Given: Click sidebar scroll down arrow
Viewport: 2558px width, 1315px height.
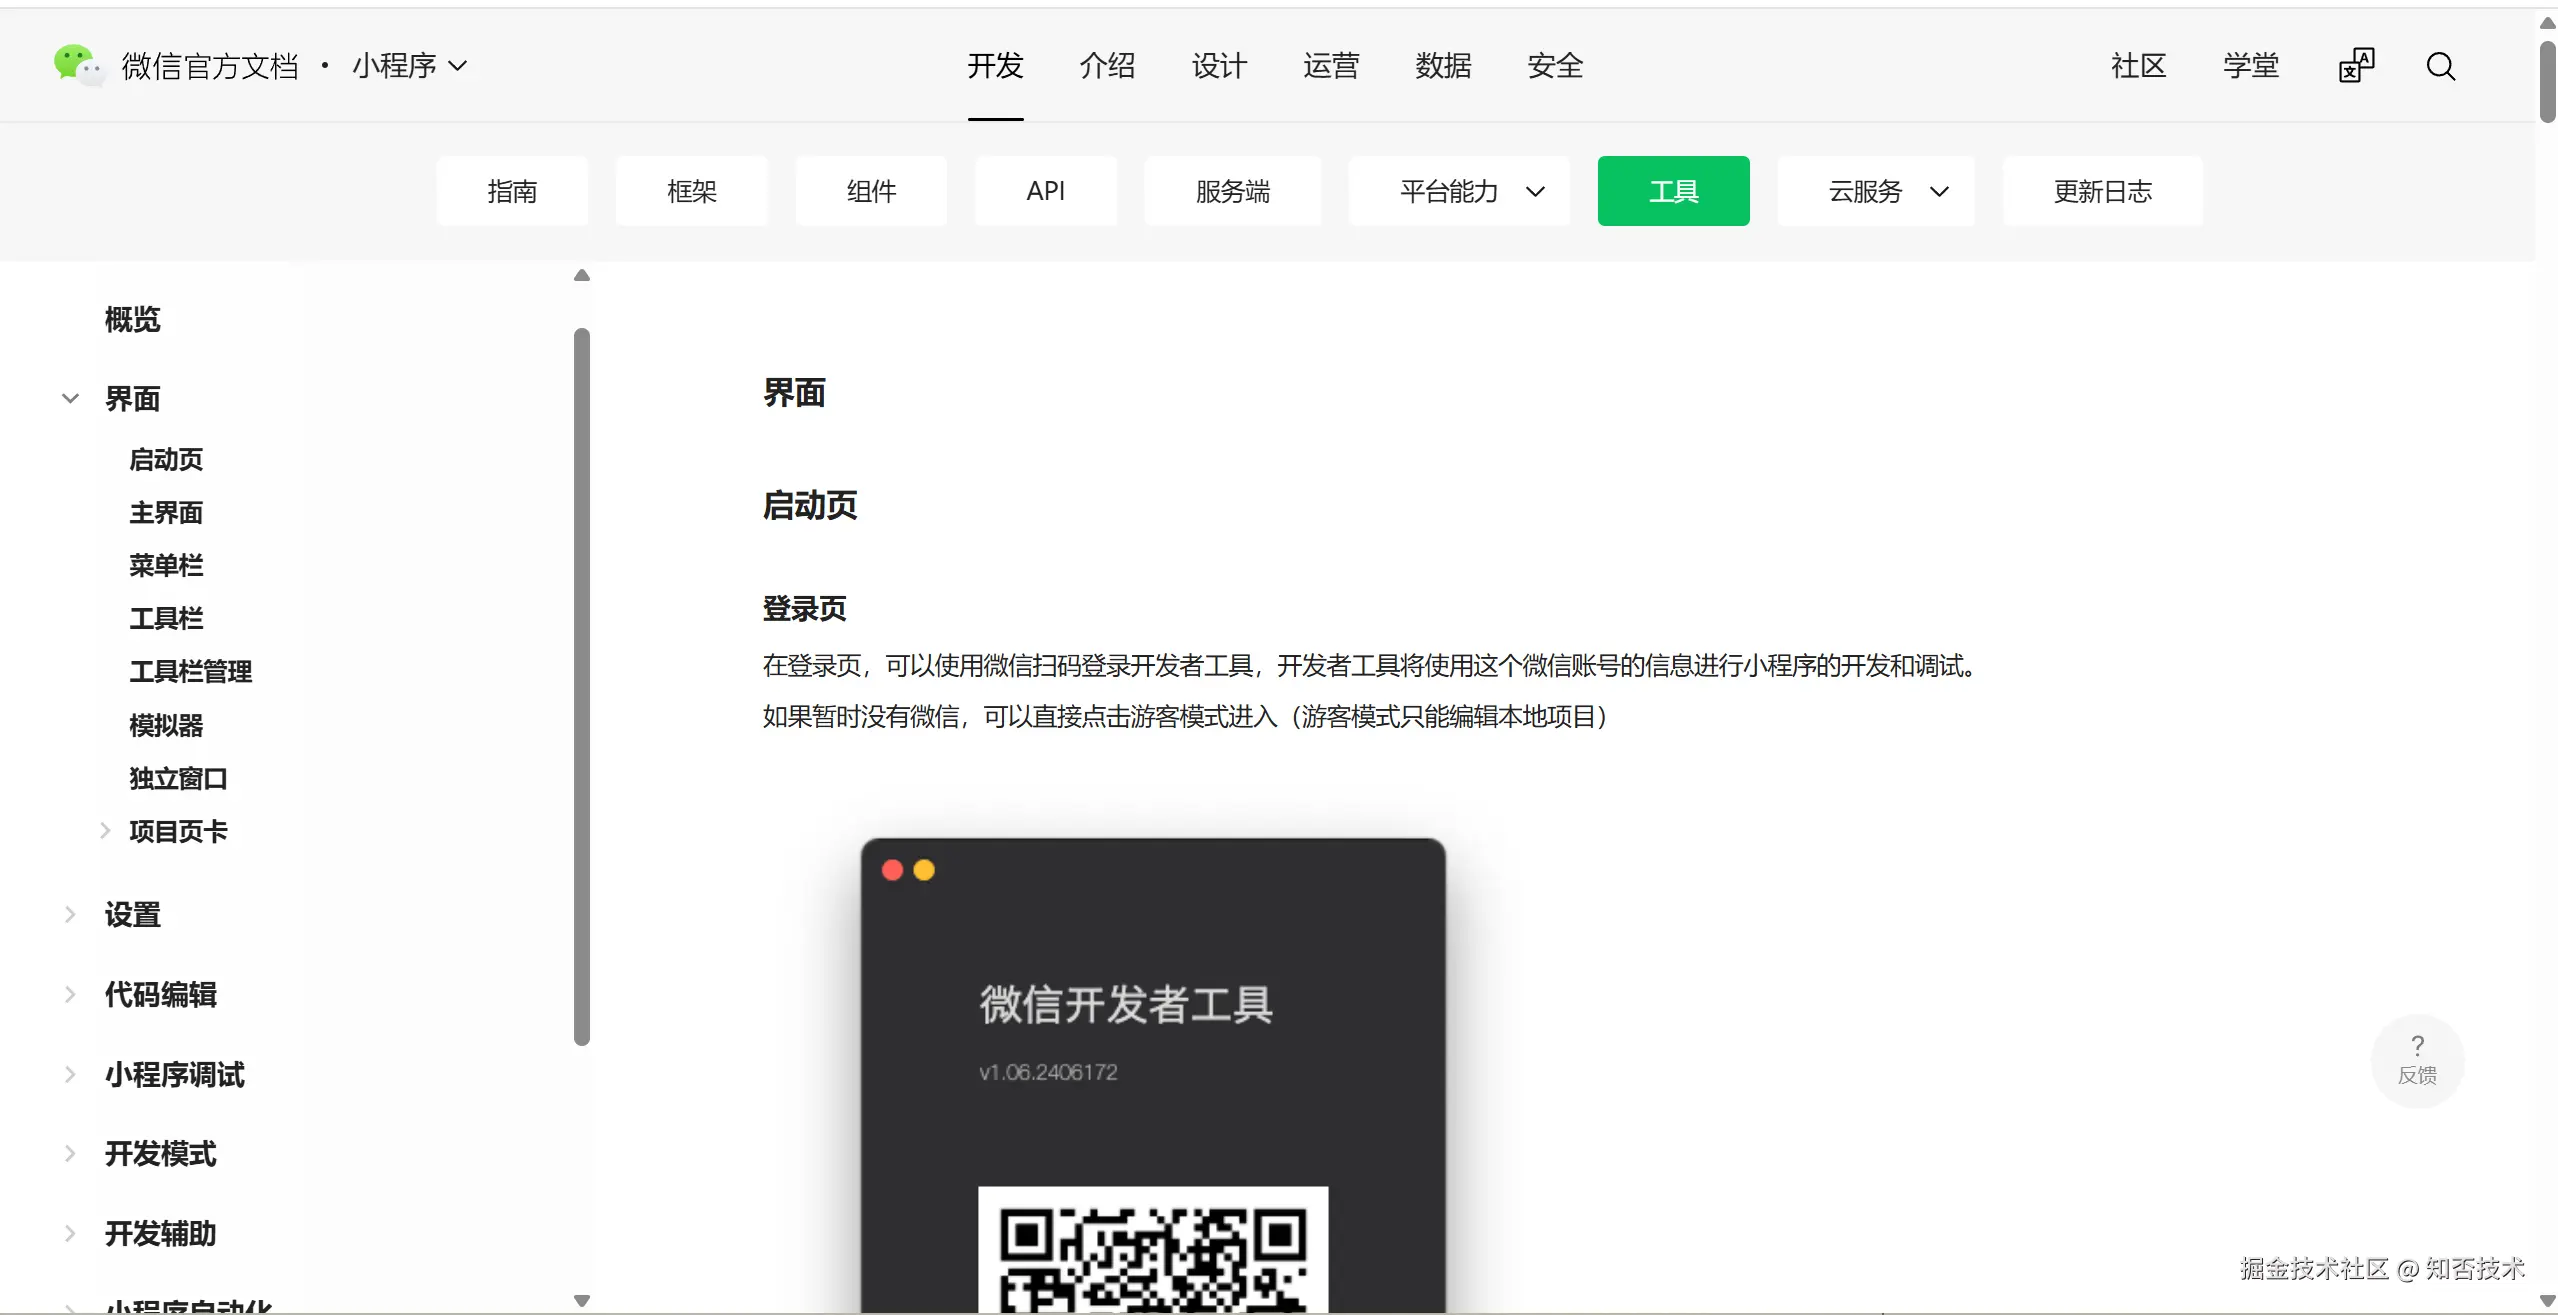Looking at the screenshot, I should coord(582,1301).
